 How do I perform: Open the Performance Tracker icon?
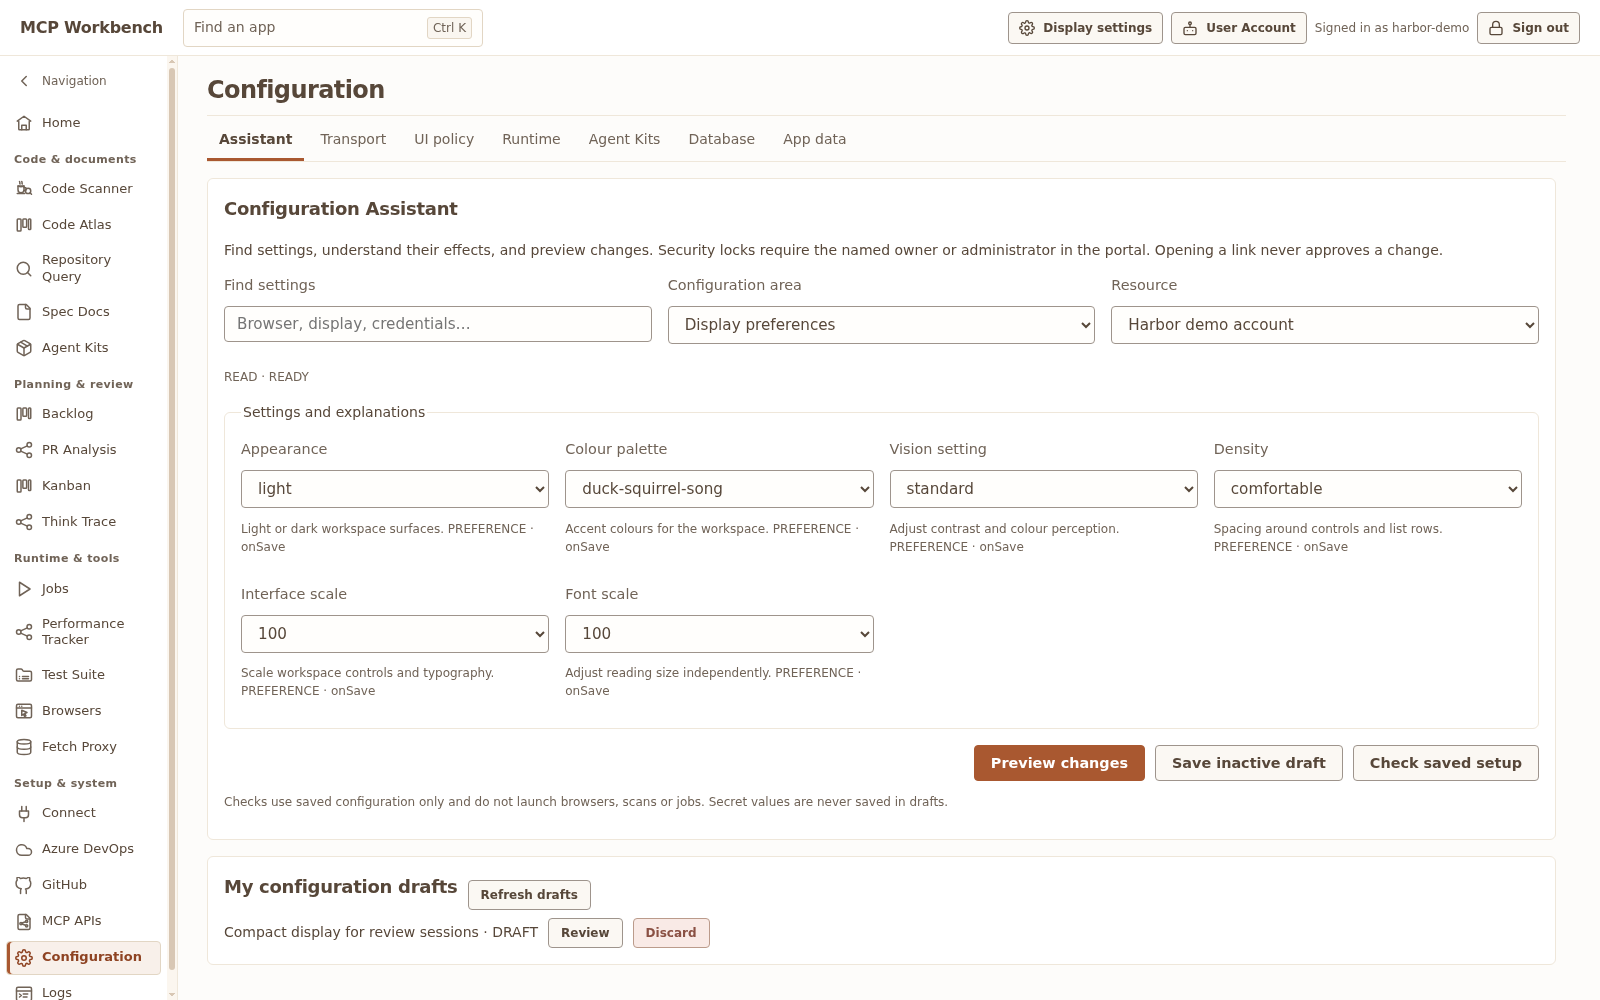click(x=24, y=632)
